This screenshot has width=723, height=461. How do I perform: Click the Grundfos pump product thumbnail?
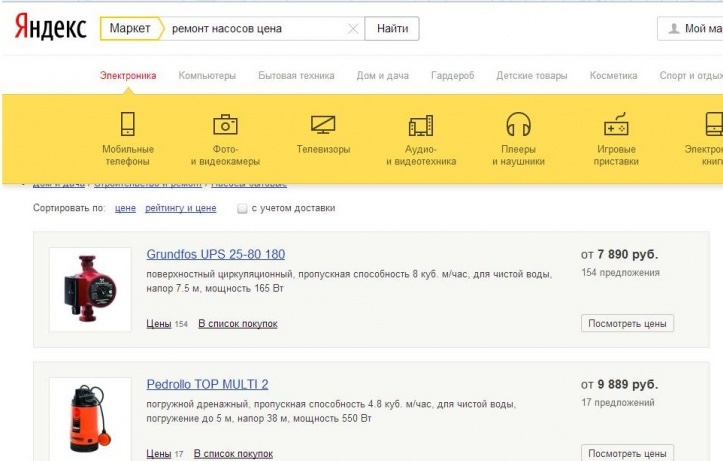click(x=90, y=289)
